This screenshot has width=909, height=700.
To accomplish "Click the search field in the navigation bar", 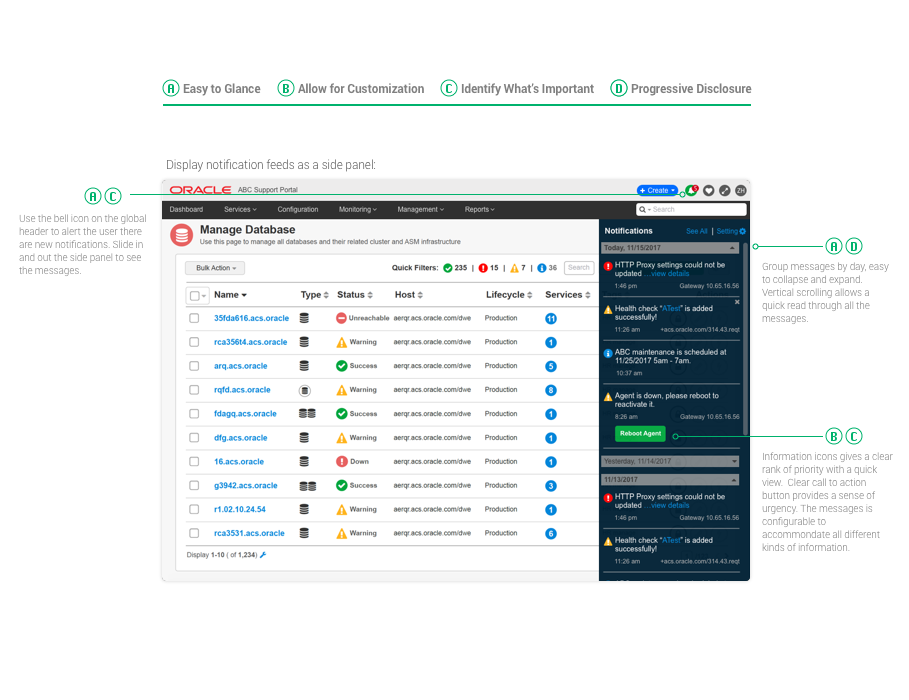I will tap(691, 210).
